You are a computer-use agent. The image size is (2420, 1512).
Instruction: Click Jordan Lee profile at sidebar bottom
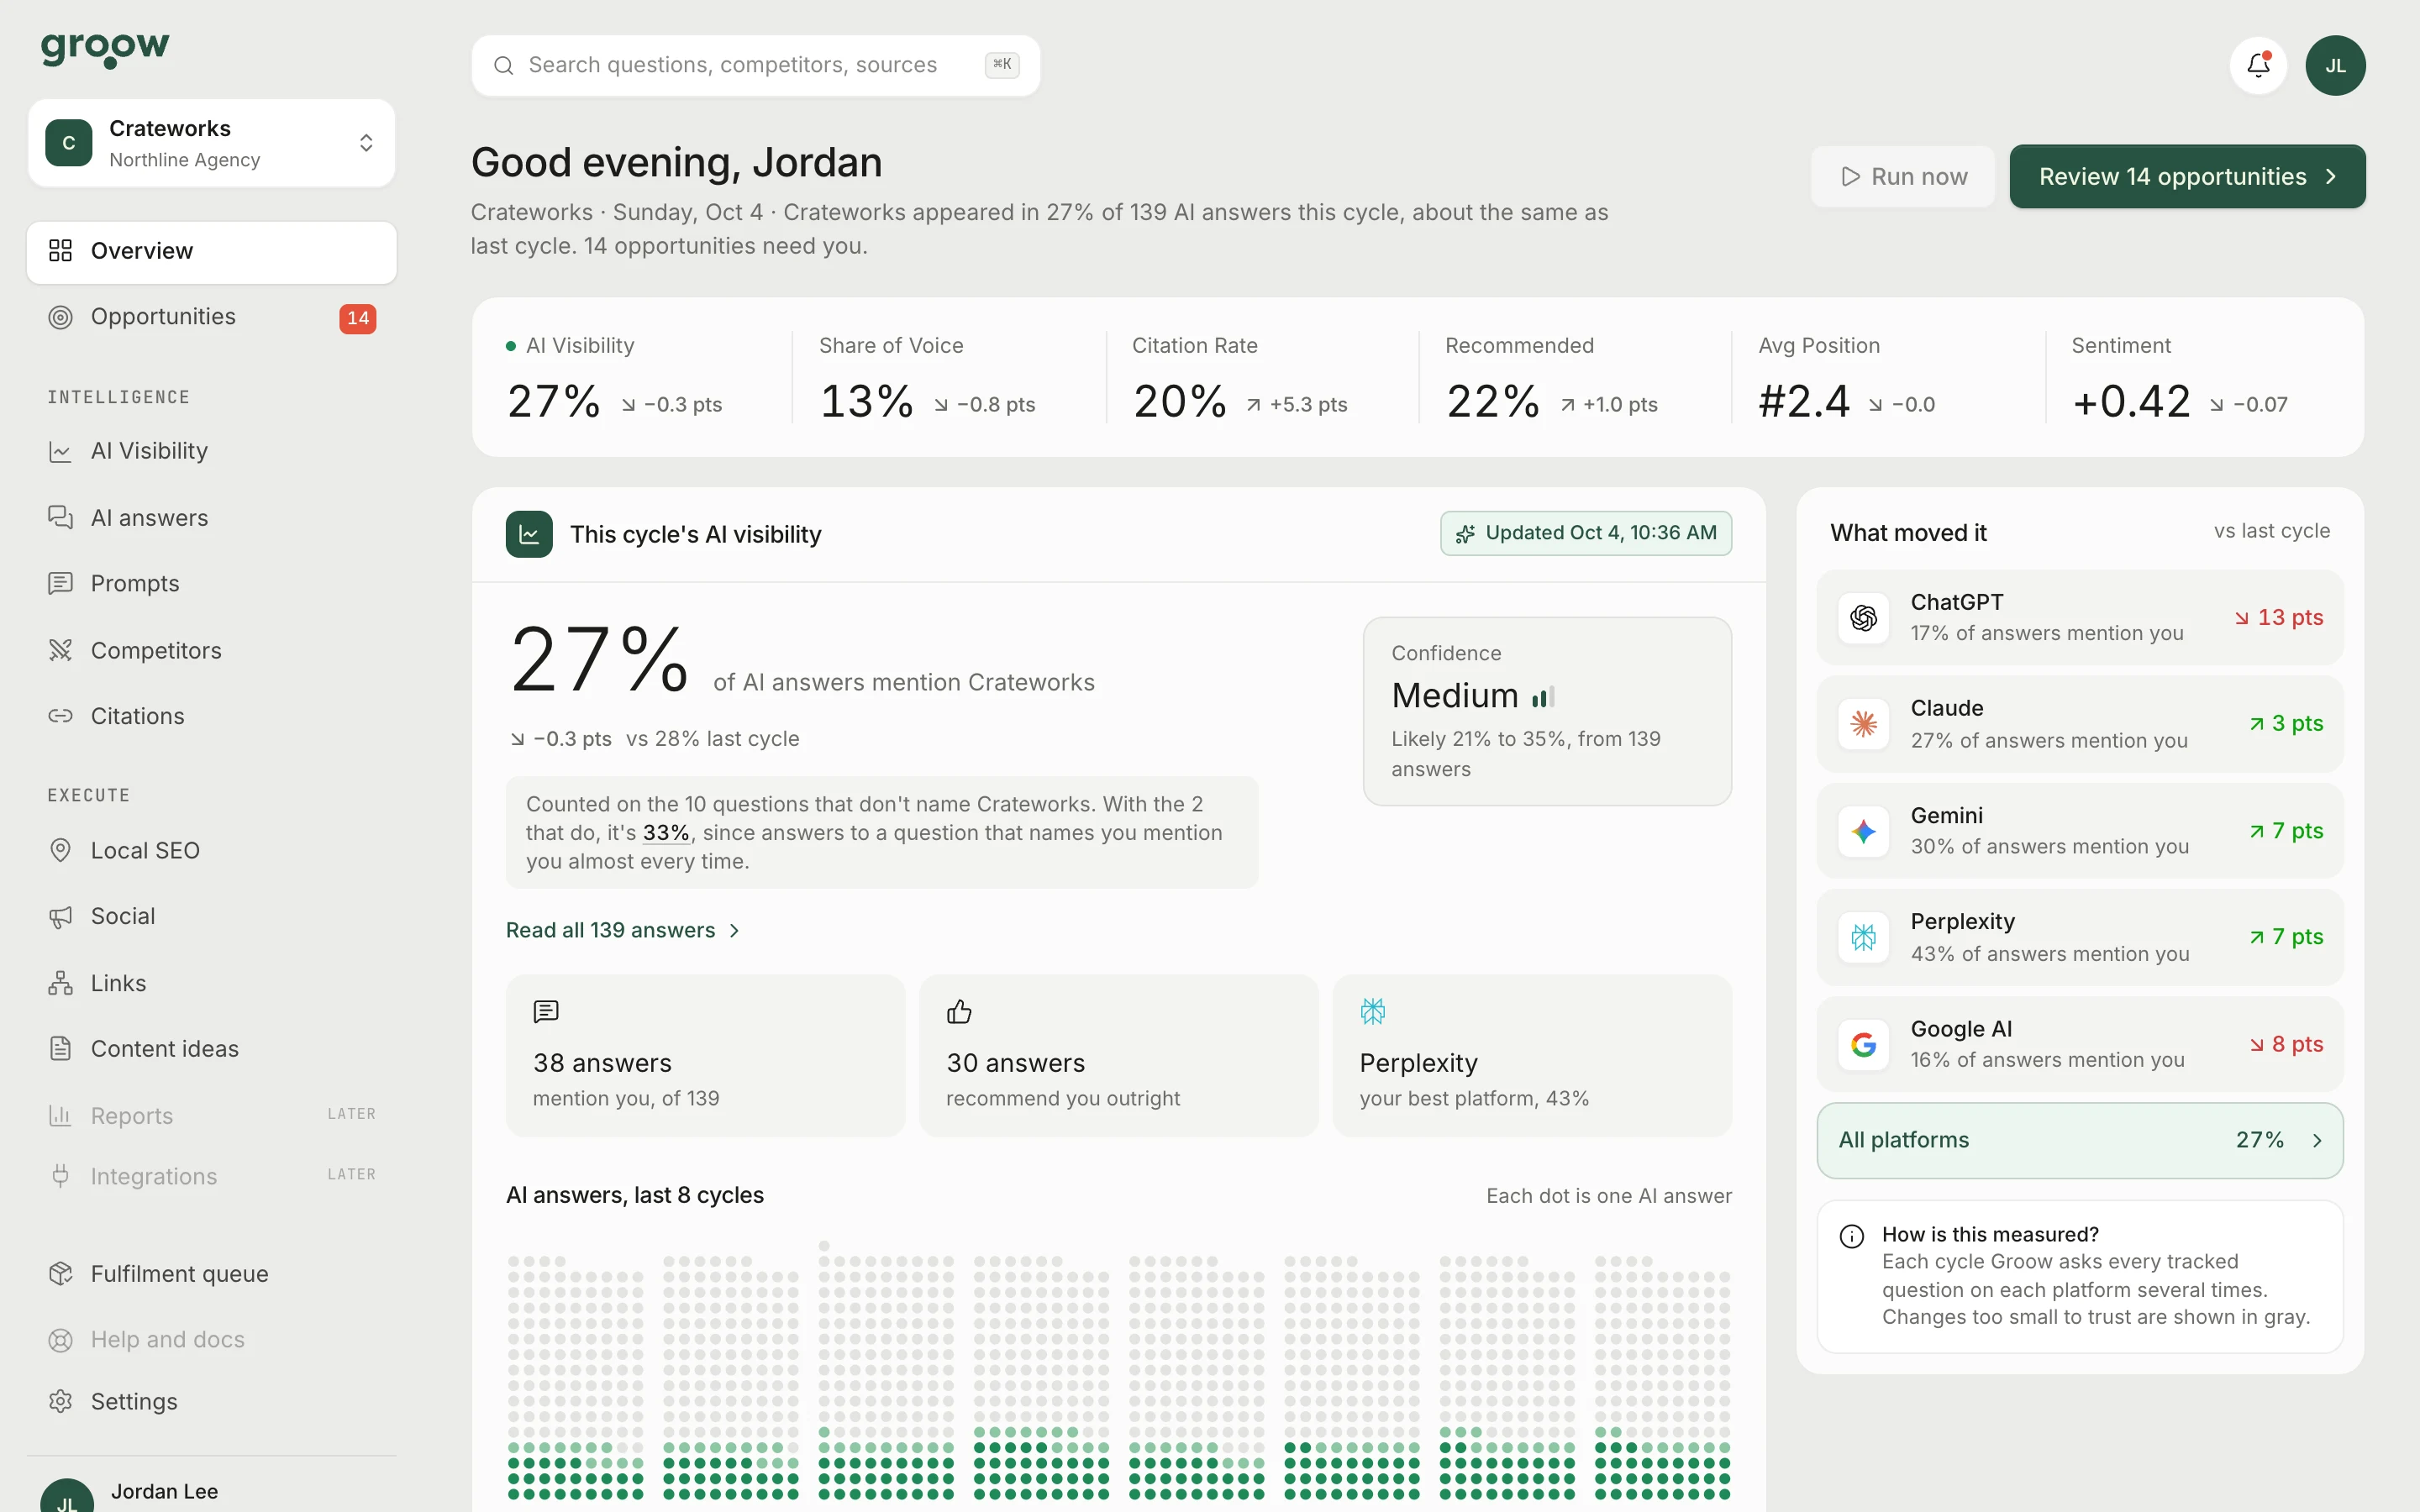[212, 1492]
